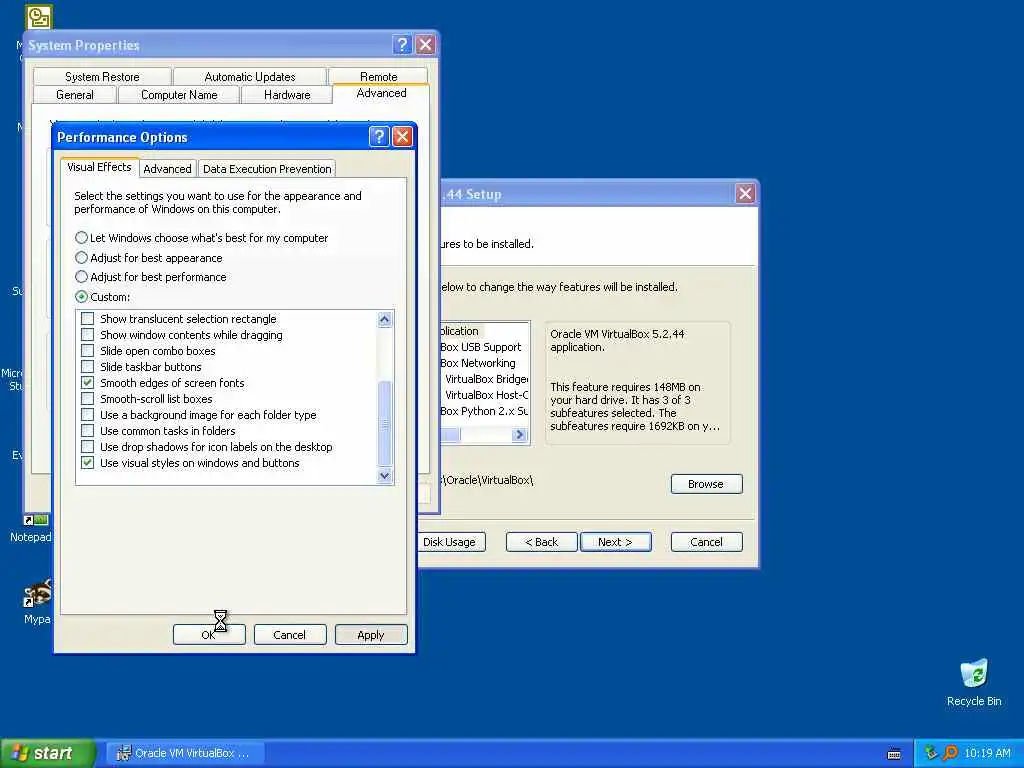Uncheck Use visual styles on windows and buttons

[x=88, y=462]
